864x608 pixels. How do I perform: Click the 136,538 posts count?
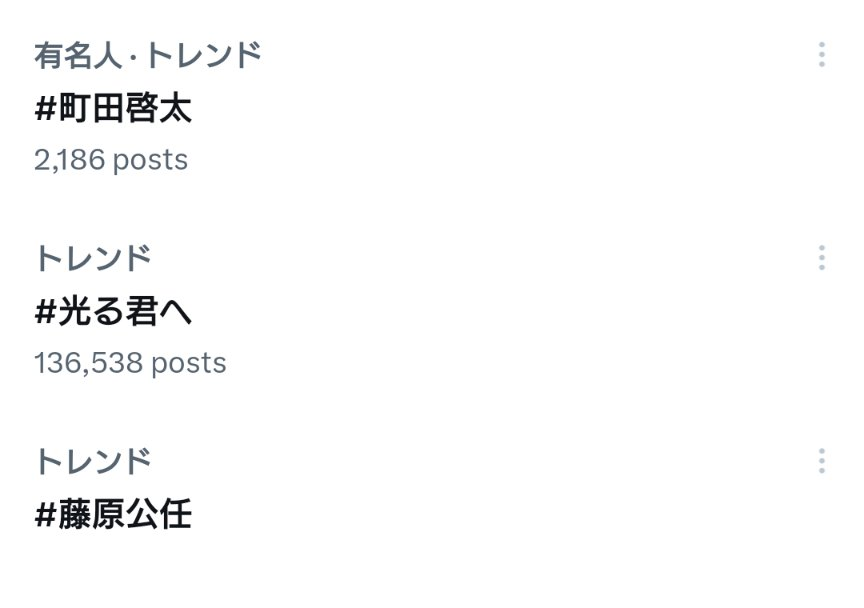130,362
